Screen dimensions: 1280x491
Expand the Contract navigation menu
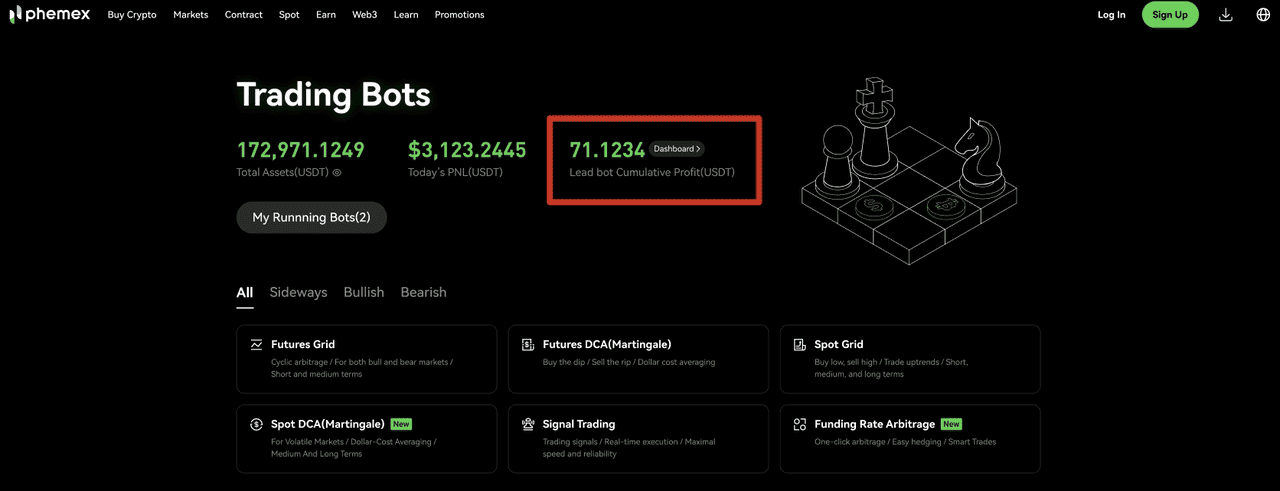coord(243,15)
